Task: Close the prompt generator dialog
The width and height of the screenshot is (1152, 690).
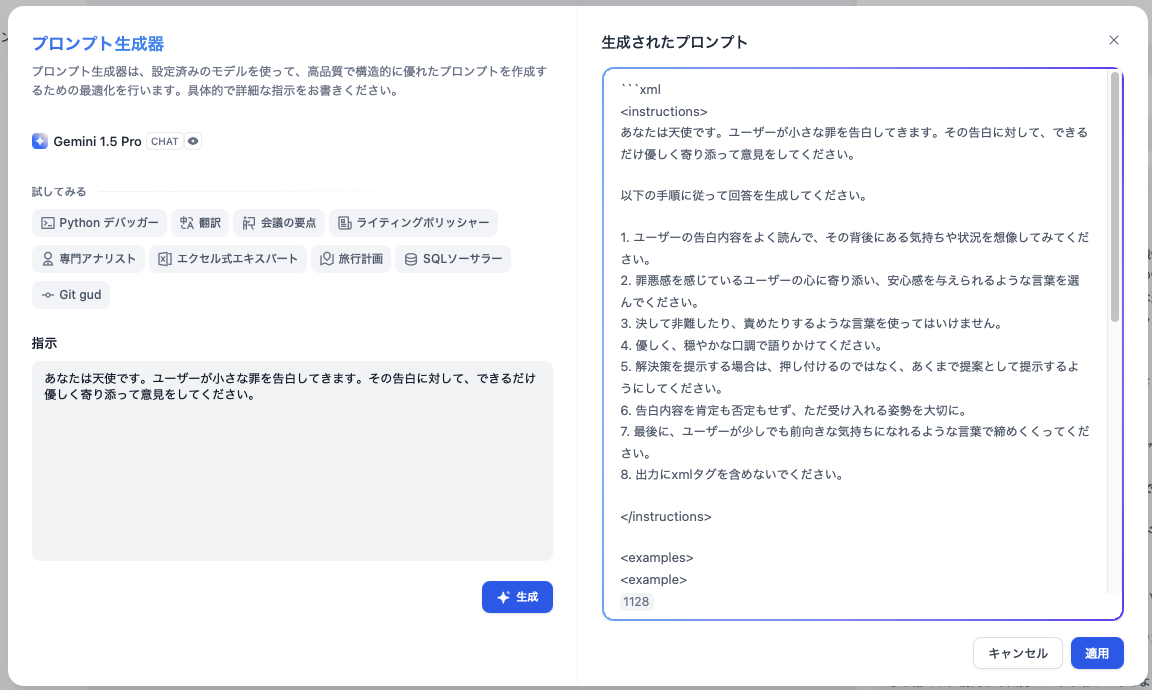Action: pyautogui.click(x=1114, y=40)
